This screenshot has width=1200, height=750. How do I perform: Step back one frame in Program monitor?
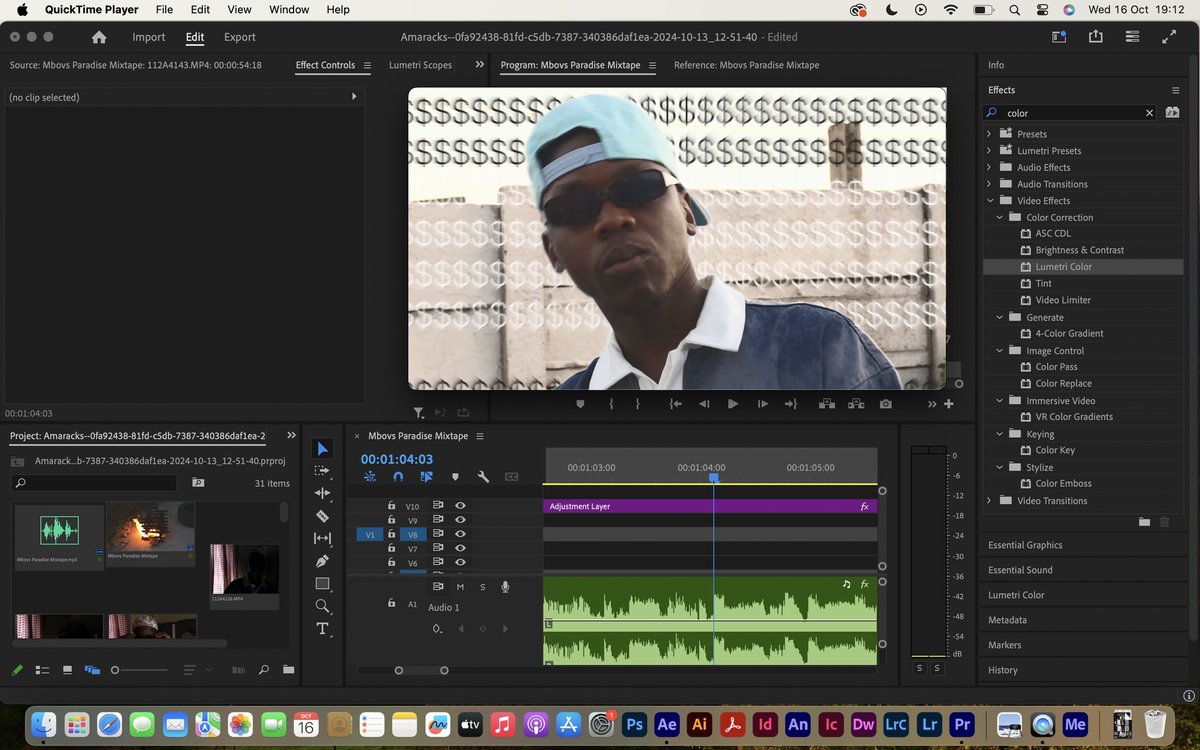pos(704,404)
